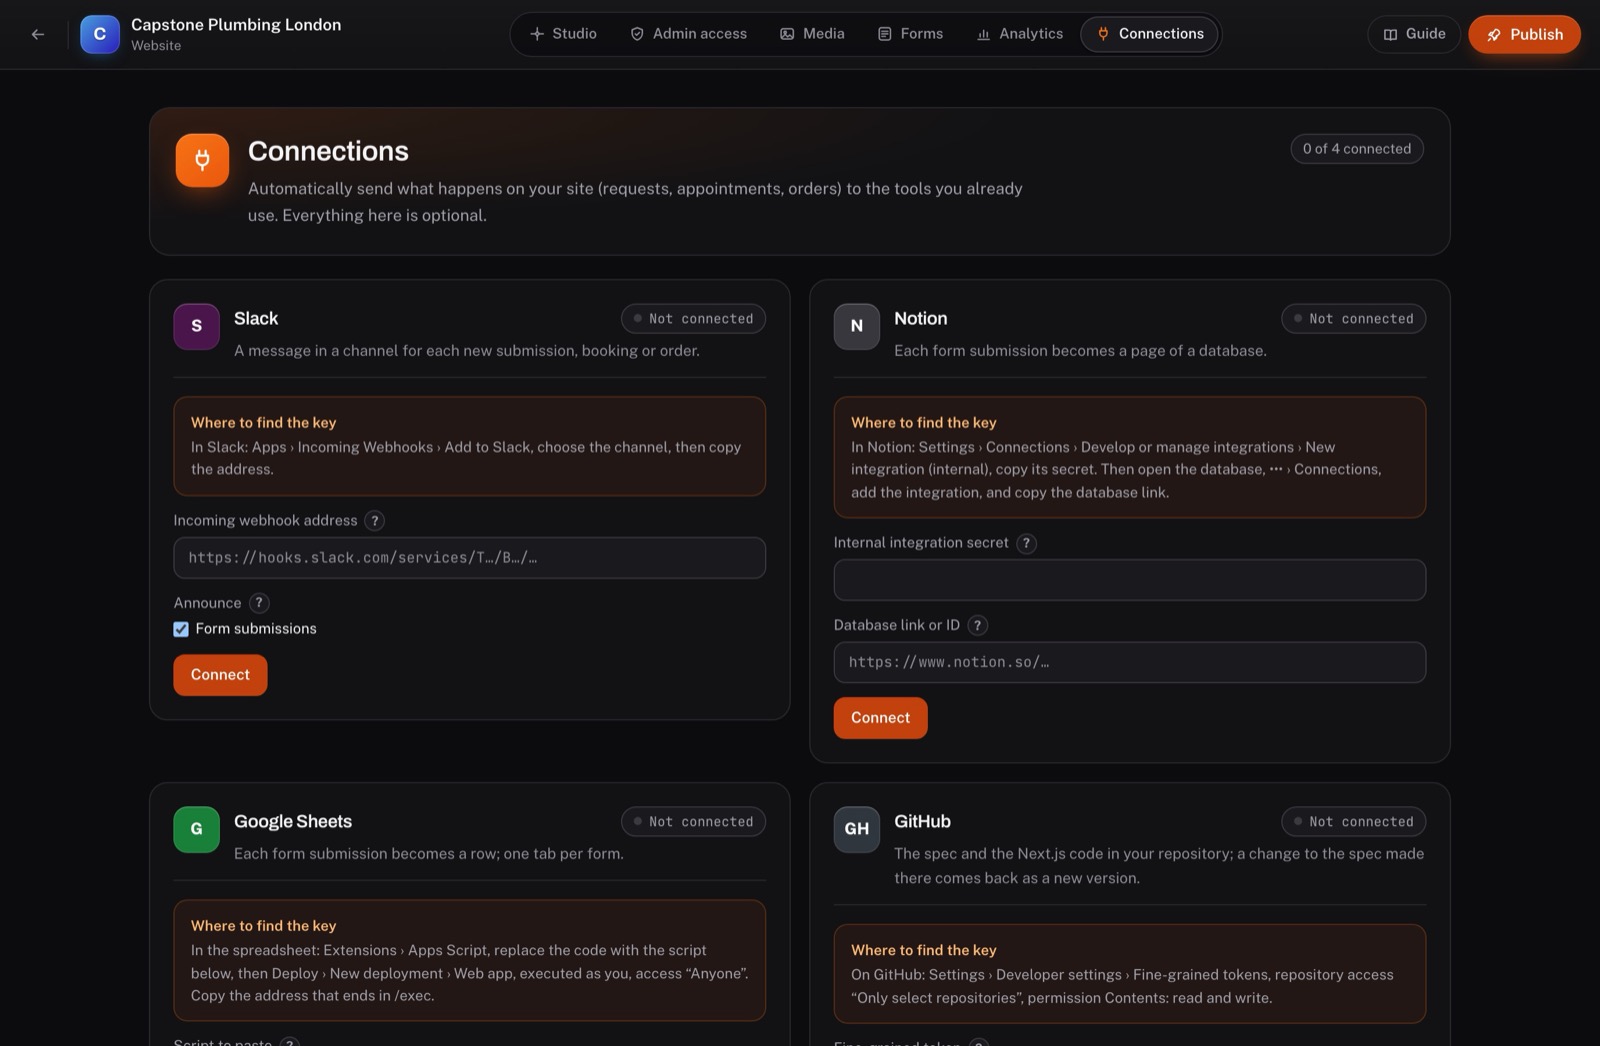The height and width of the screenshot is (1046, 1600).
Task: Open help for Database link or ID
Action: [x=978, y=625]
